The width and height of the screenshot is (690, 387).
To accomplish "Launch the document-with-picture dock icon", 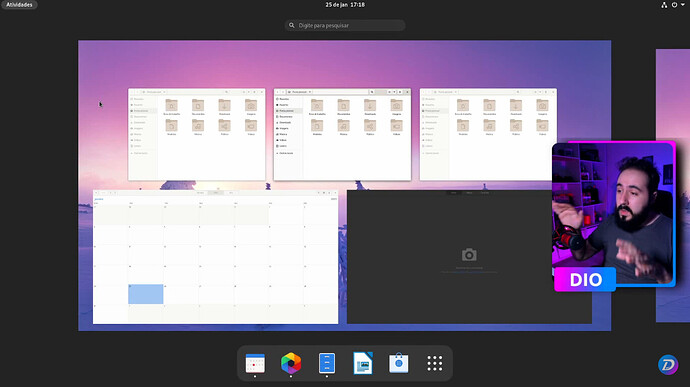I will pos(363,363).
